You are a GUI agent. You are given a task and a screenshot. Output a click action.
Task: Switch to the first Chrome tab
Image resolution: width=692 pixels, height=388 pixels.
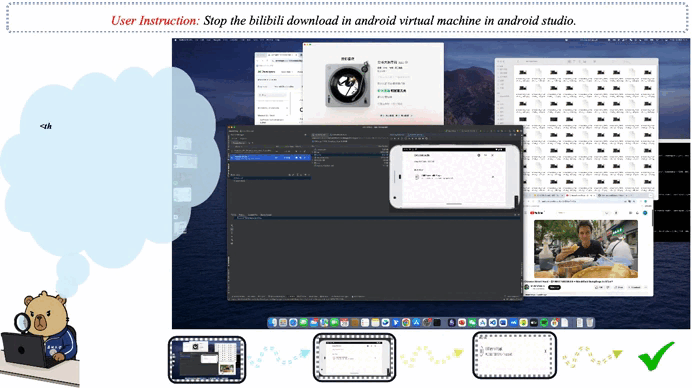click(549, 195)
